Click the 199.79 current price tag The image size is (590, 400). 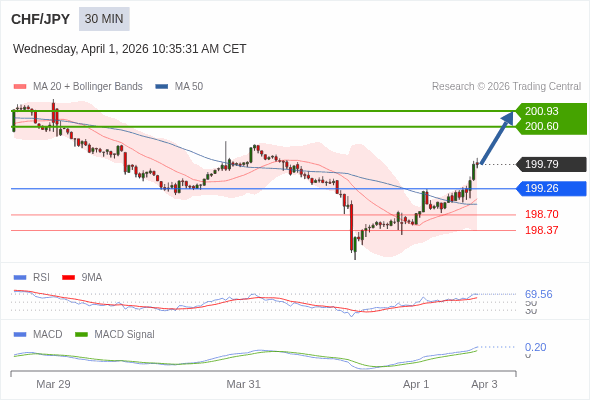coord(552,164)
